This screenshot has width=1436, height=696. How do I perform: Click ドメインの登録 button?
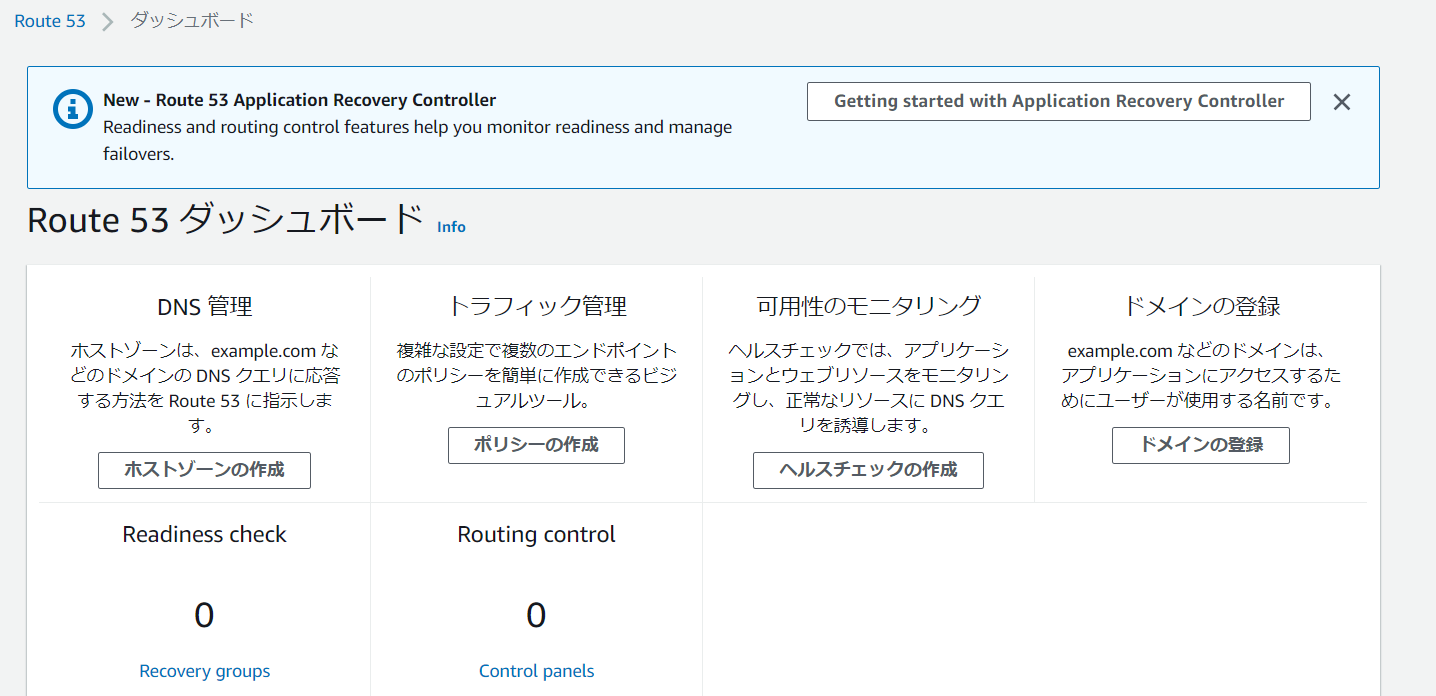(1201, 445)
